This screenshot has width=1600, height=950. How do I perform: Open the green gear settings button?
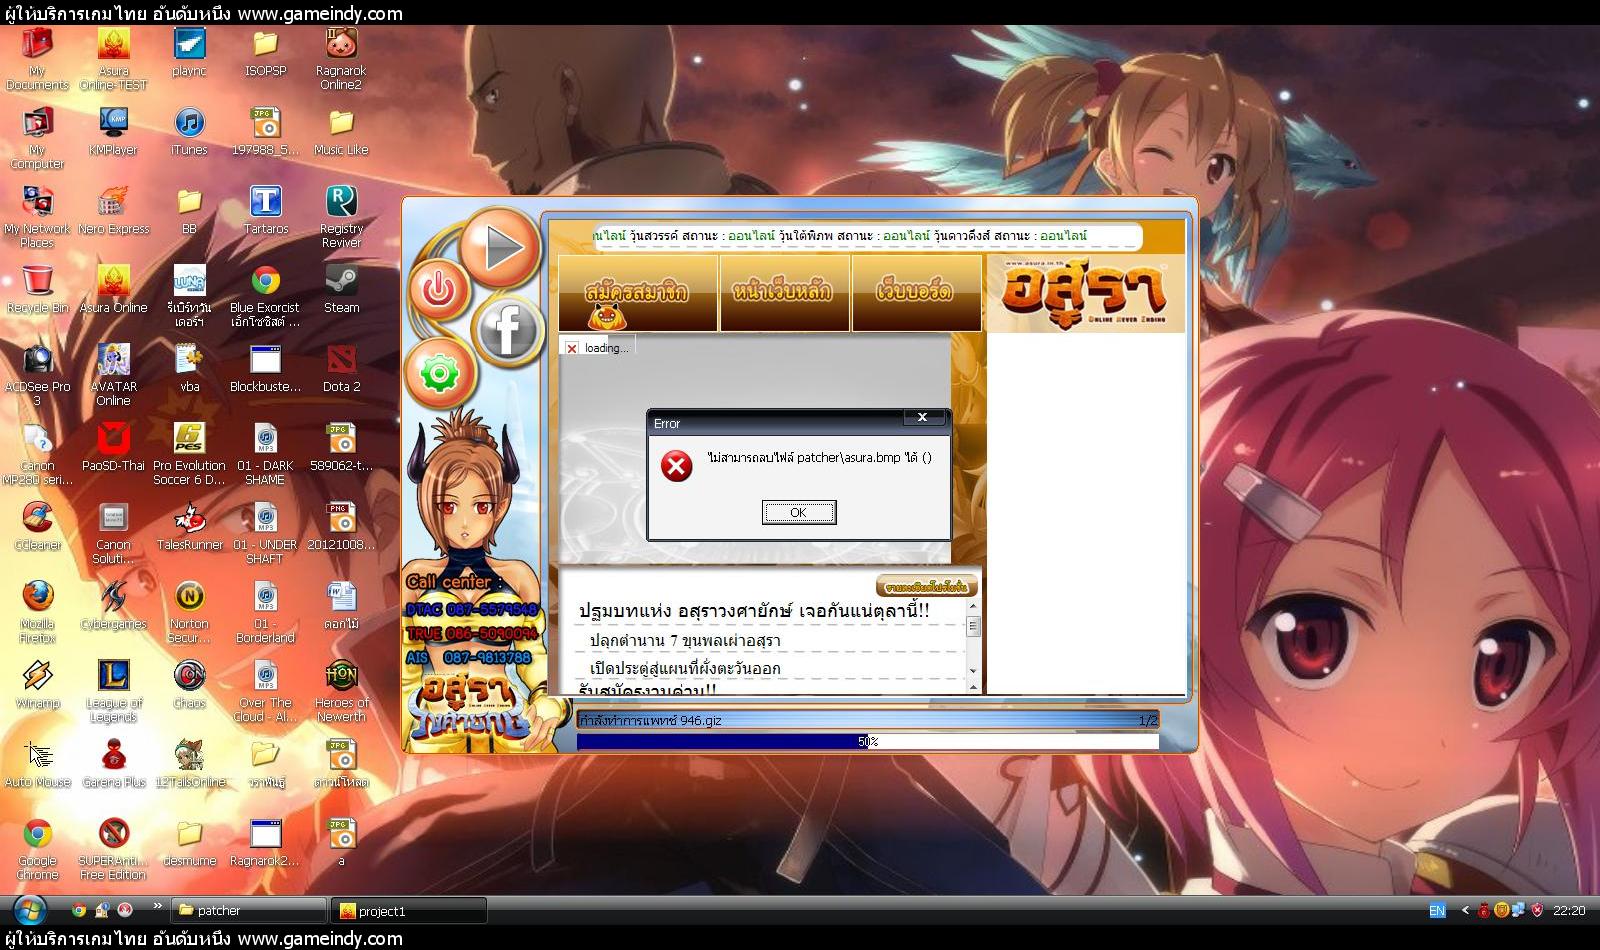click(439, 373)
